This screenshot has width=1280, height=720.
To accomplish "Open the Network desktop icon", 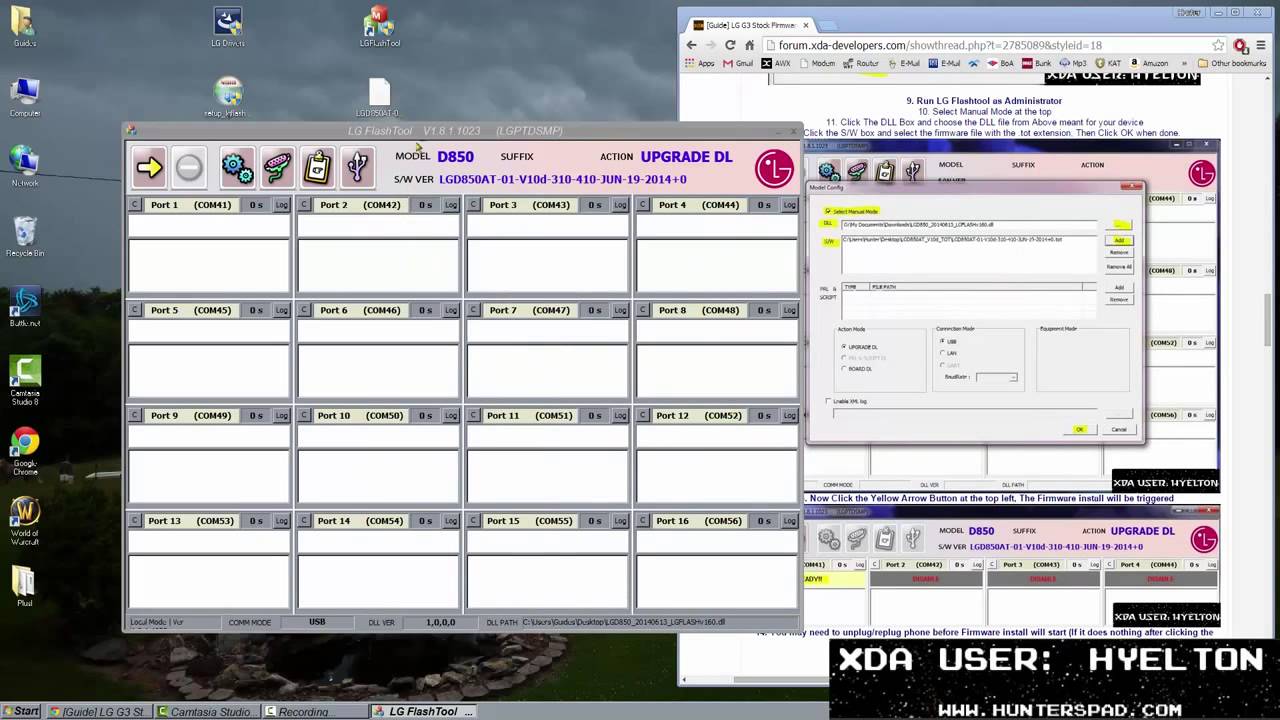I will click(24, 168).
